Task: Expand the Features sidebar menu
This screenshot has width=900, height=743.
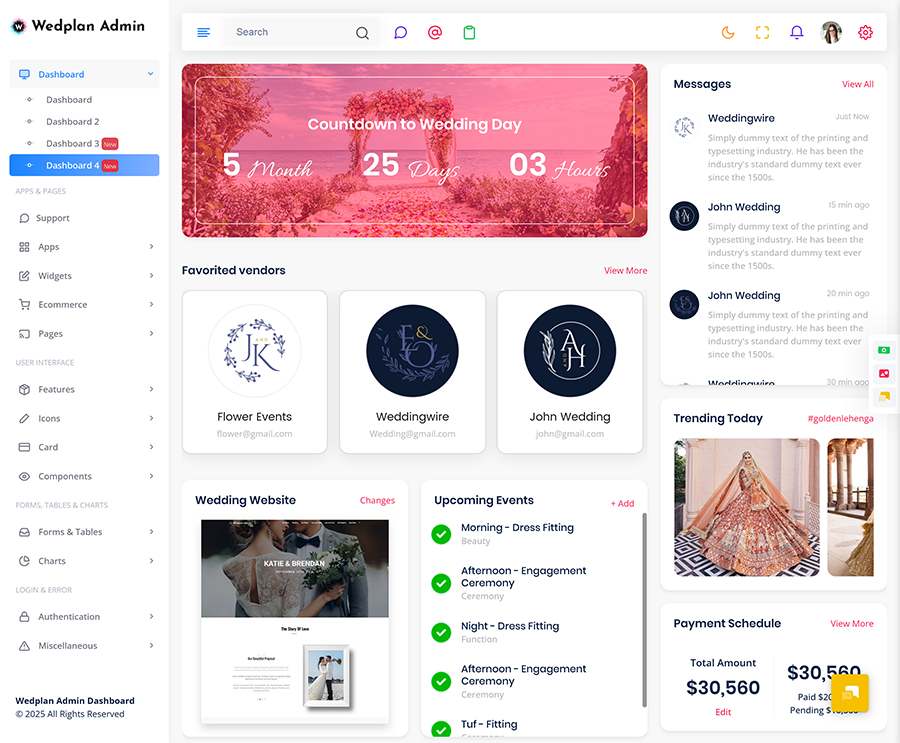Action: [x=84, y=389]
